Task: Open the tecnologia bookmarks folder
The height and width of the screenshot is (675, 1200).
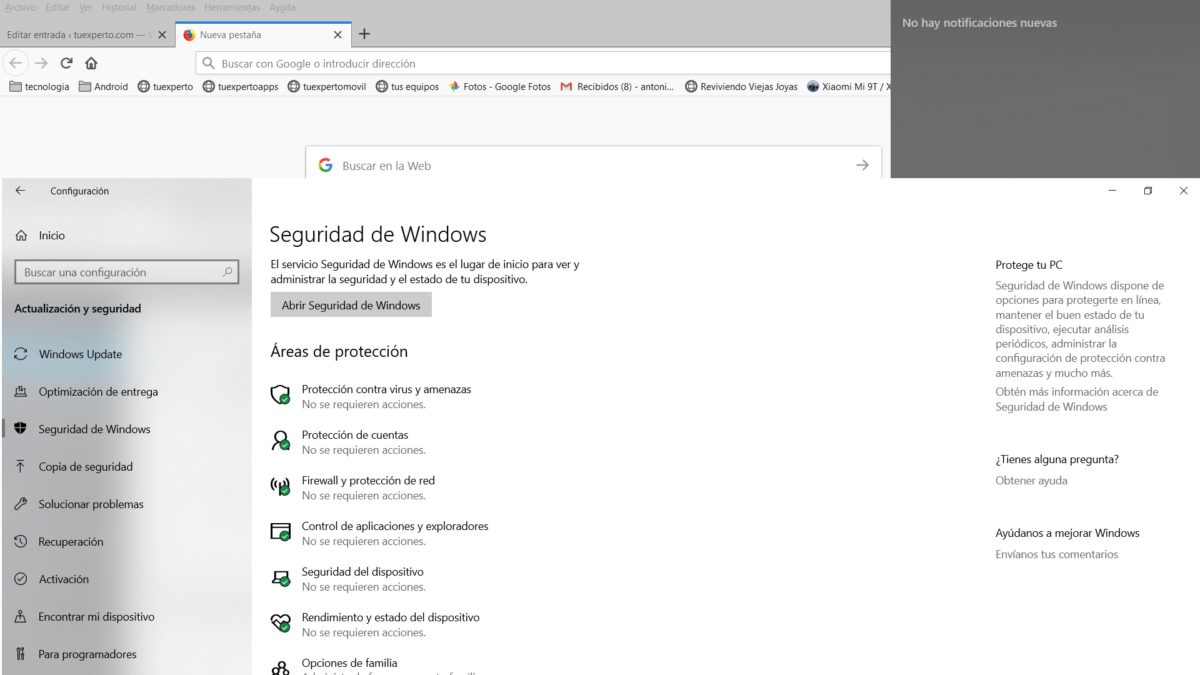Action: (x=39, y=87)
